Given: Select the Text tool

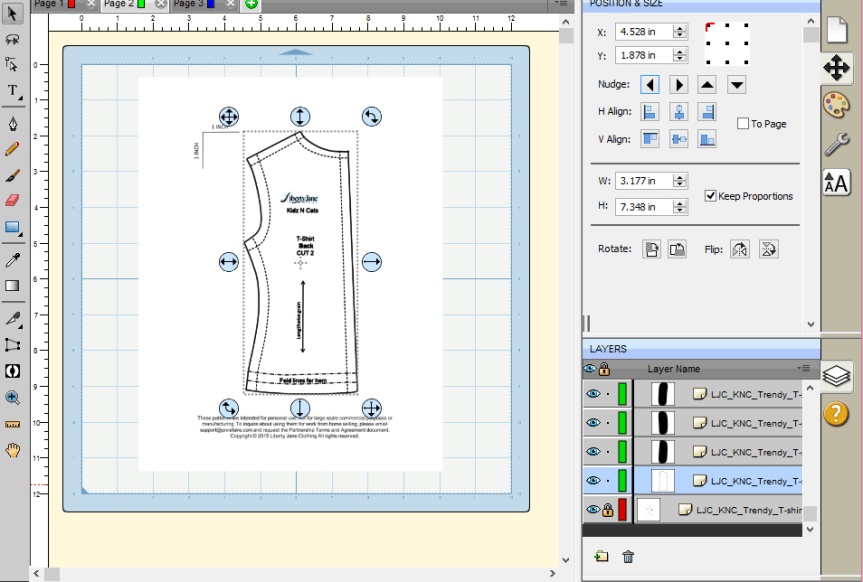Looking at the screenshot, I should (x=12, y=92).
